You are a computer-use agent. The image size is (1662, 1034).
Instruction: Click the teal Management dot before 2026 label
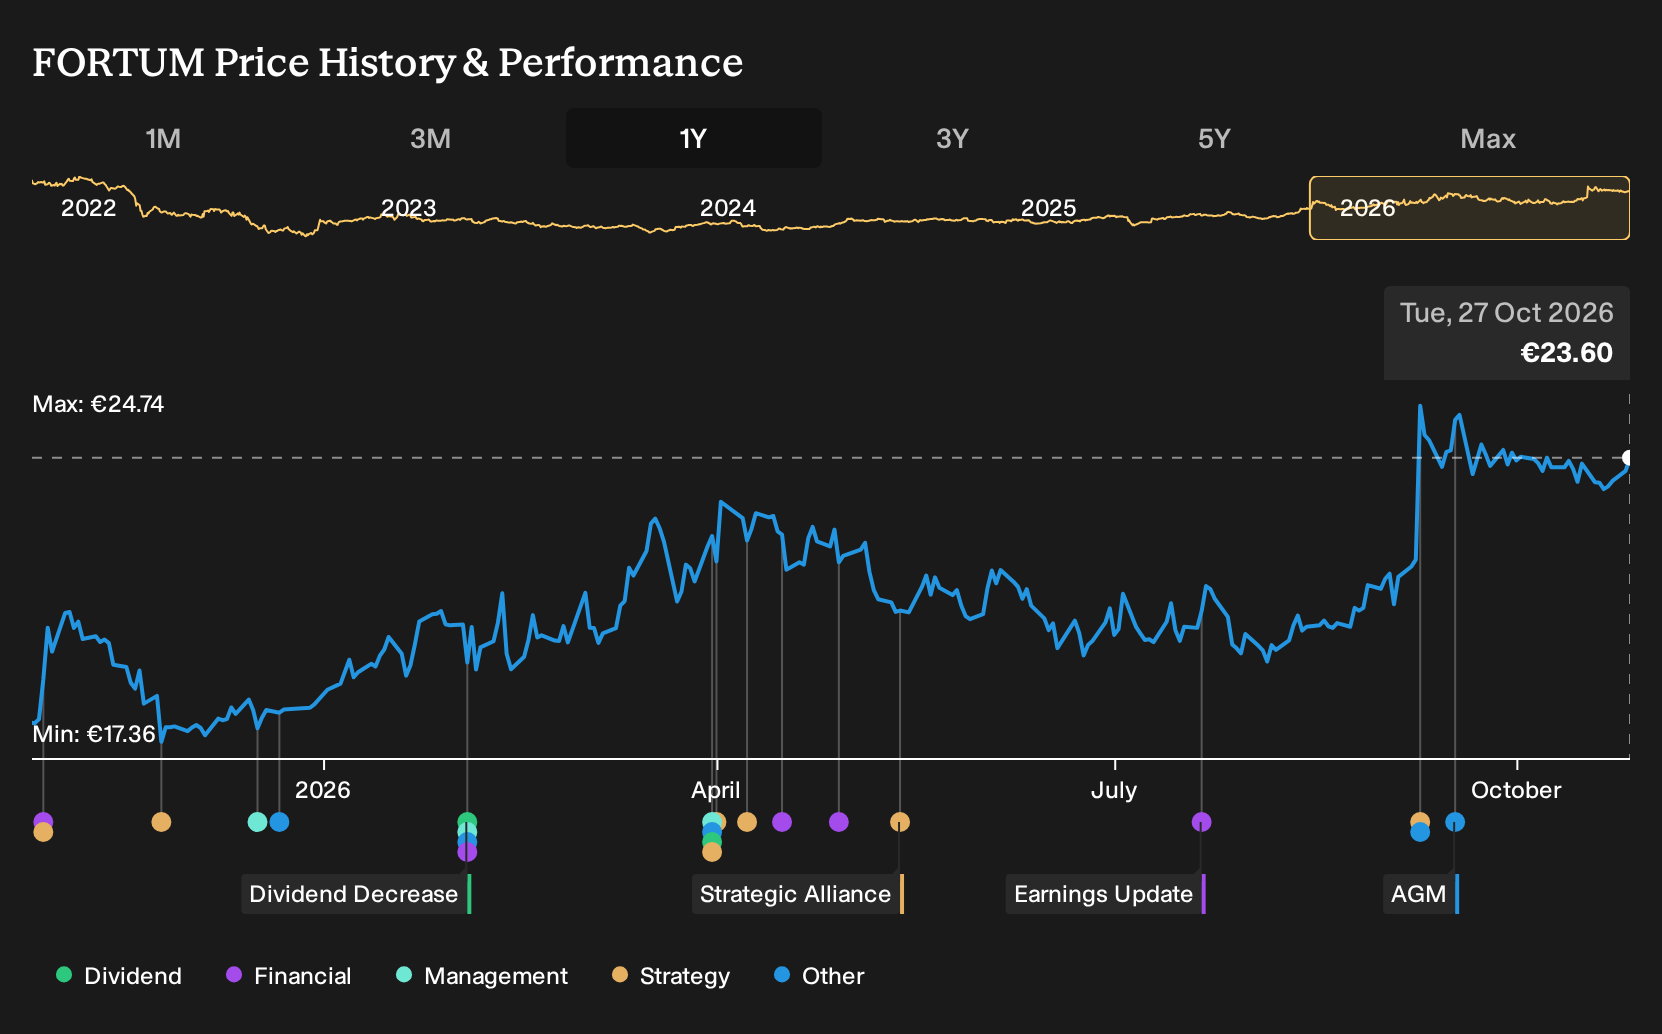(x=257, y=822)
